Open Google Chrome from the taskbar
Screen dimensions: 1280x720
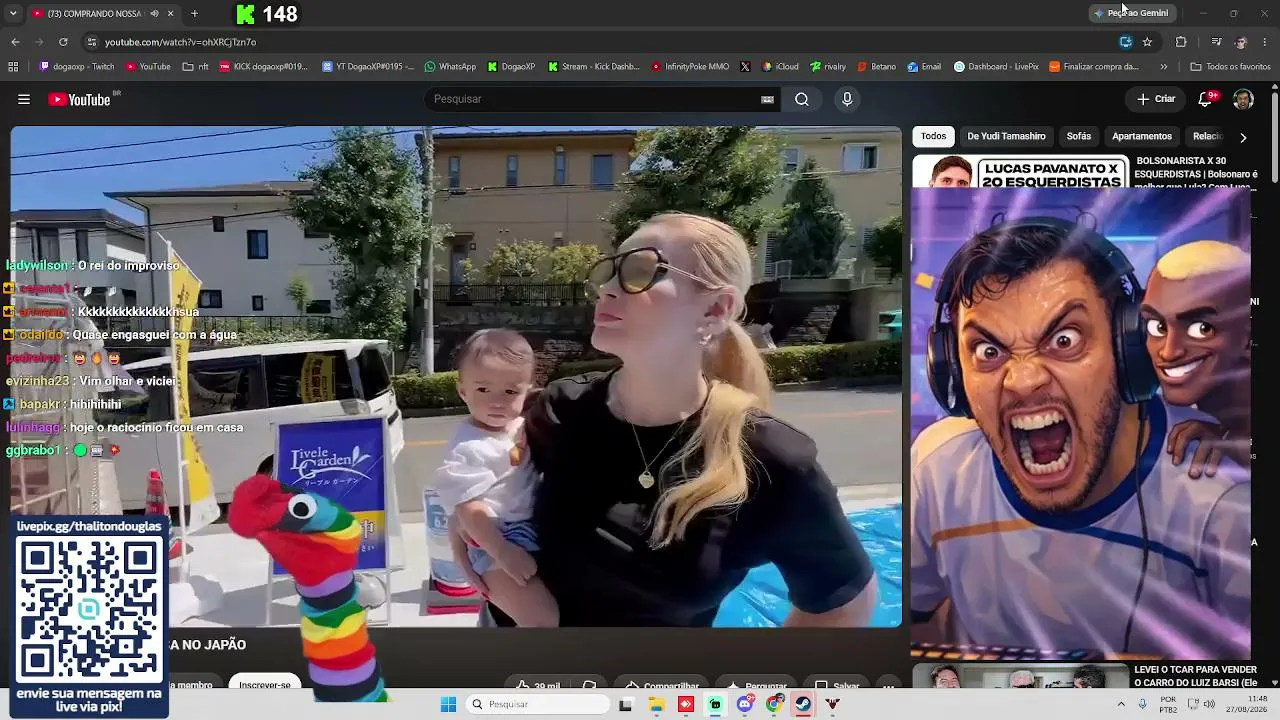[x=774, y=704]
